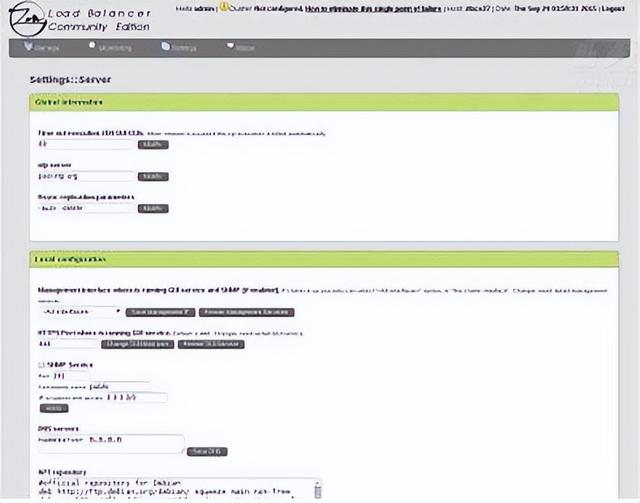The height and width of the screenshot is (503, 640).
Task: Click the cluster warning icon in header
Action: pos(225,7)
